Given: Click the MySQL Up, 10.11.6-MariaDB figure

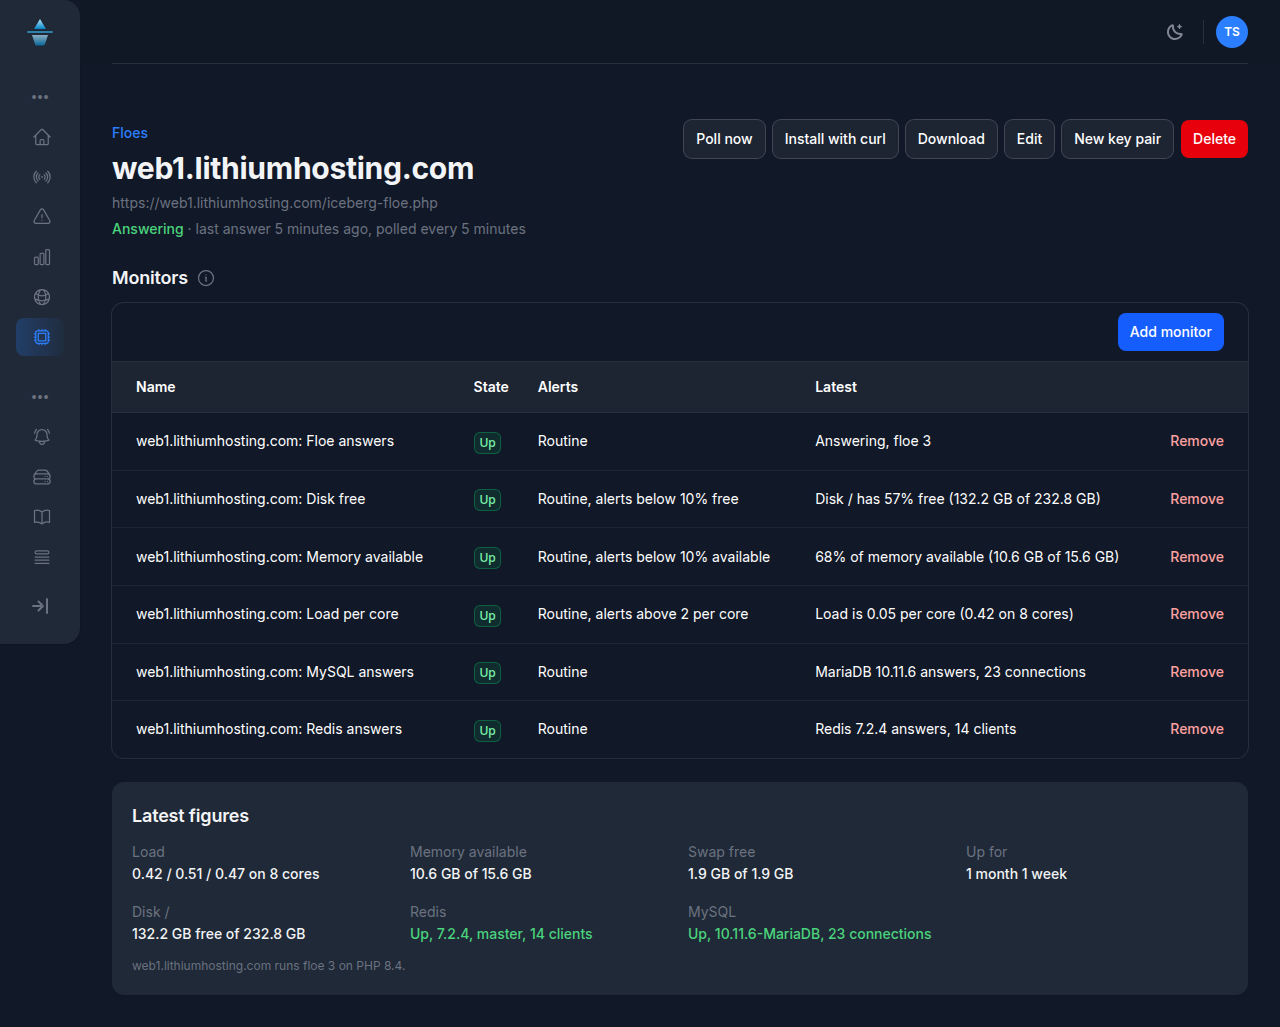Looking at the screenshot, I should [810, 934].
